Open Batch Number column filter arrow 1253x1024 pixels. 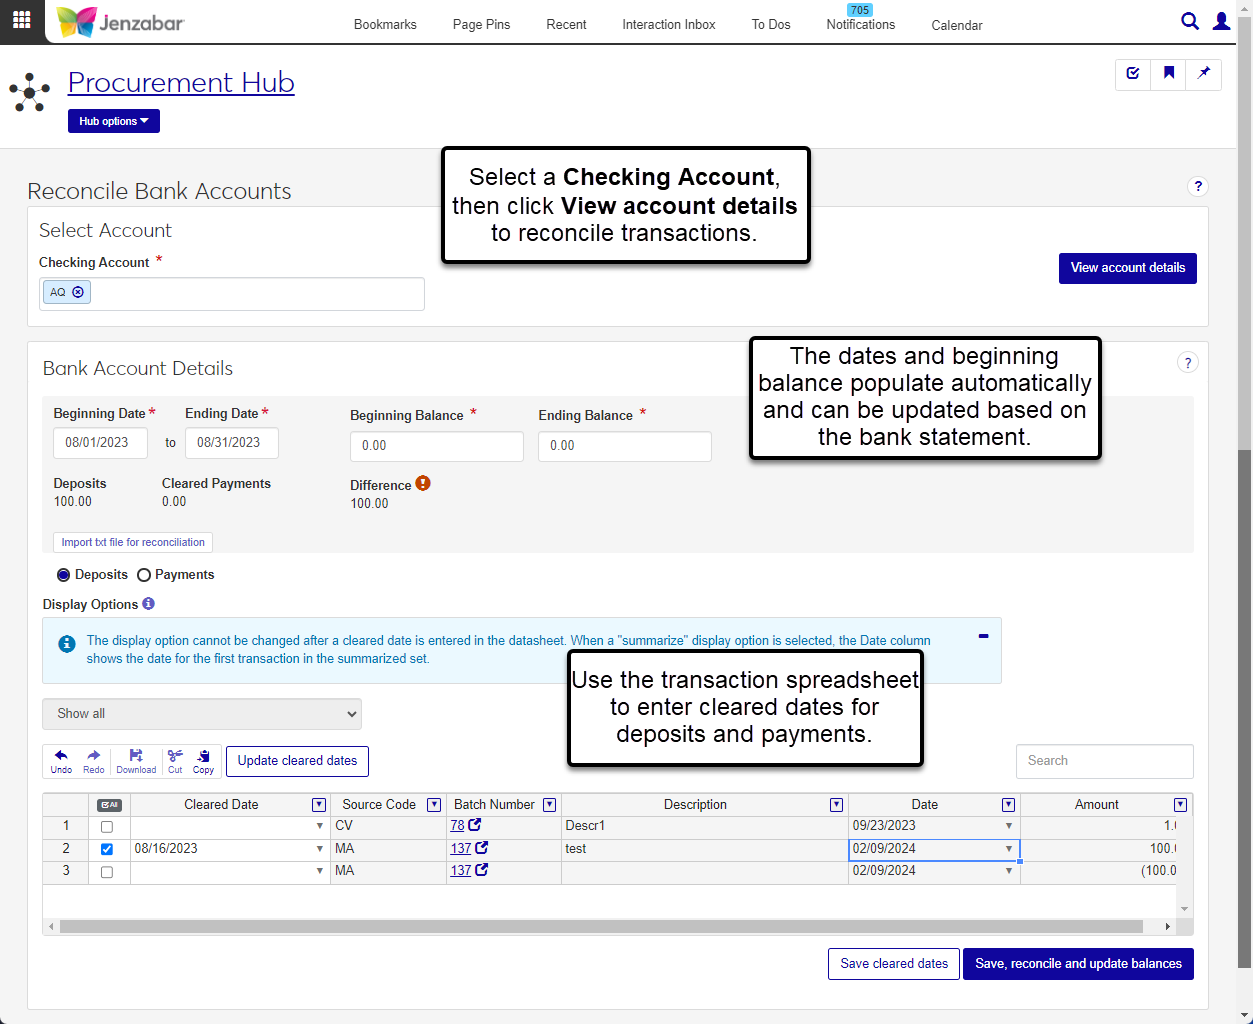coord(549,805)
